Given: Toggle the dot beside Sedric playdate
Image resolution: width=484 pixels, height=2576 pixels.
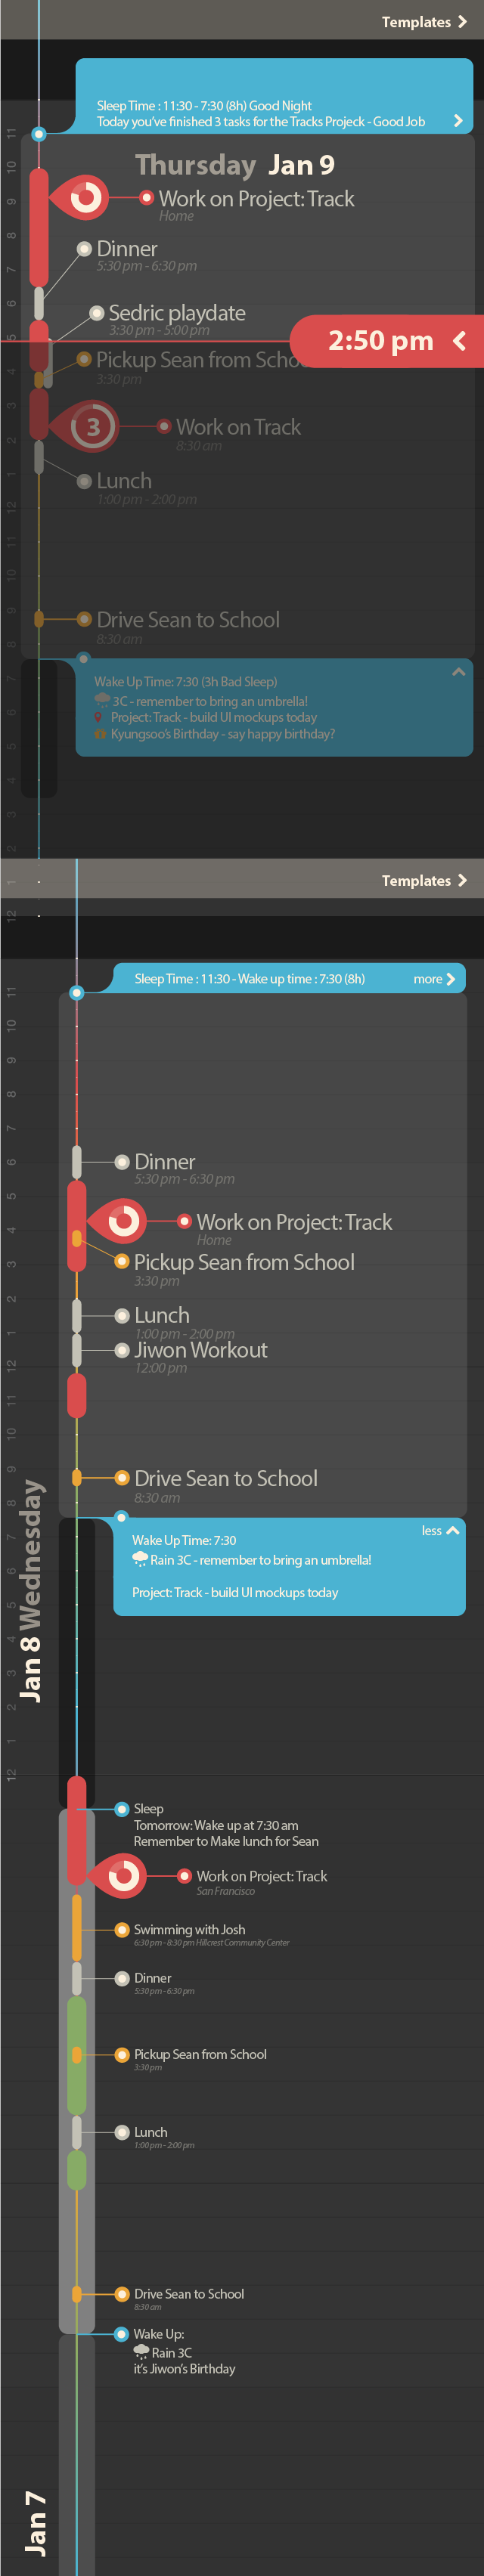Looking at the screenshot, I should click(x=97, y=313).
